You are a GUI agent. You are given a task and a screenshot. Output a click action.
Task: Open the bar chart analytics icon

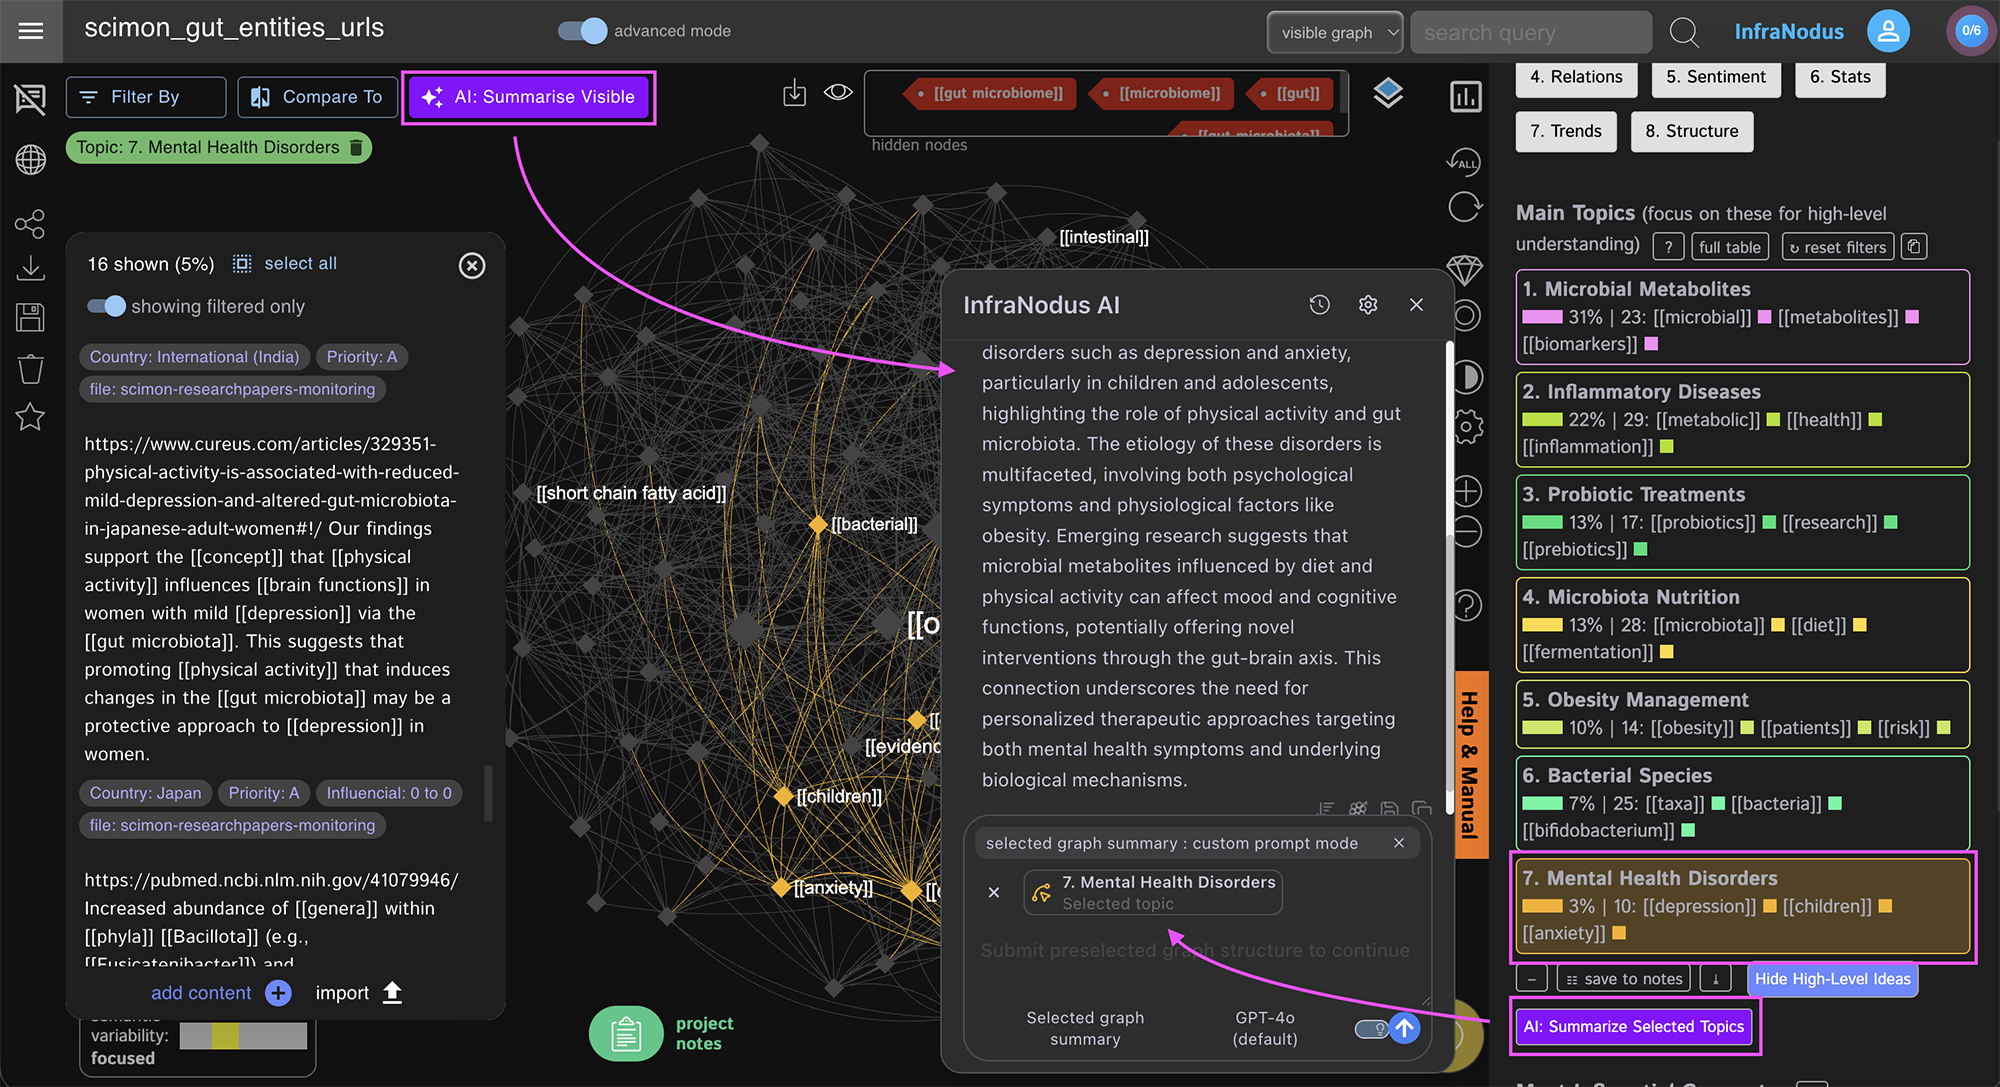pos(1465,97)
